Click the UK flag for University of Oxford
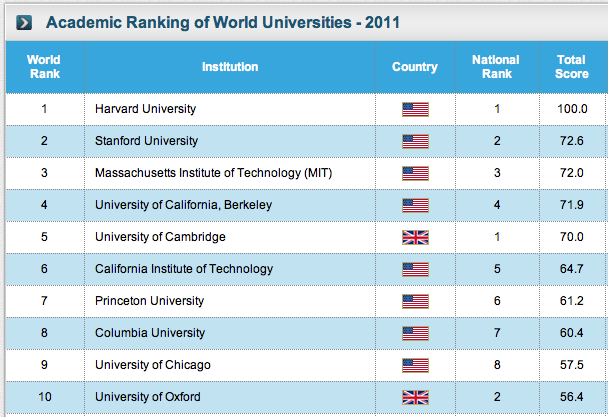 click(415, 397)
